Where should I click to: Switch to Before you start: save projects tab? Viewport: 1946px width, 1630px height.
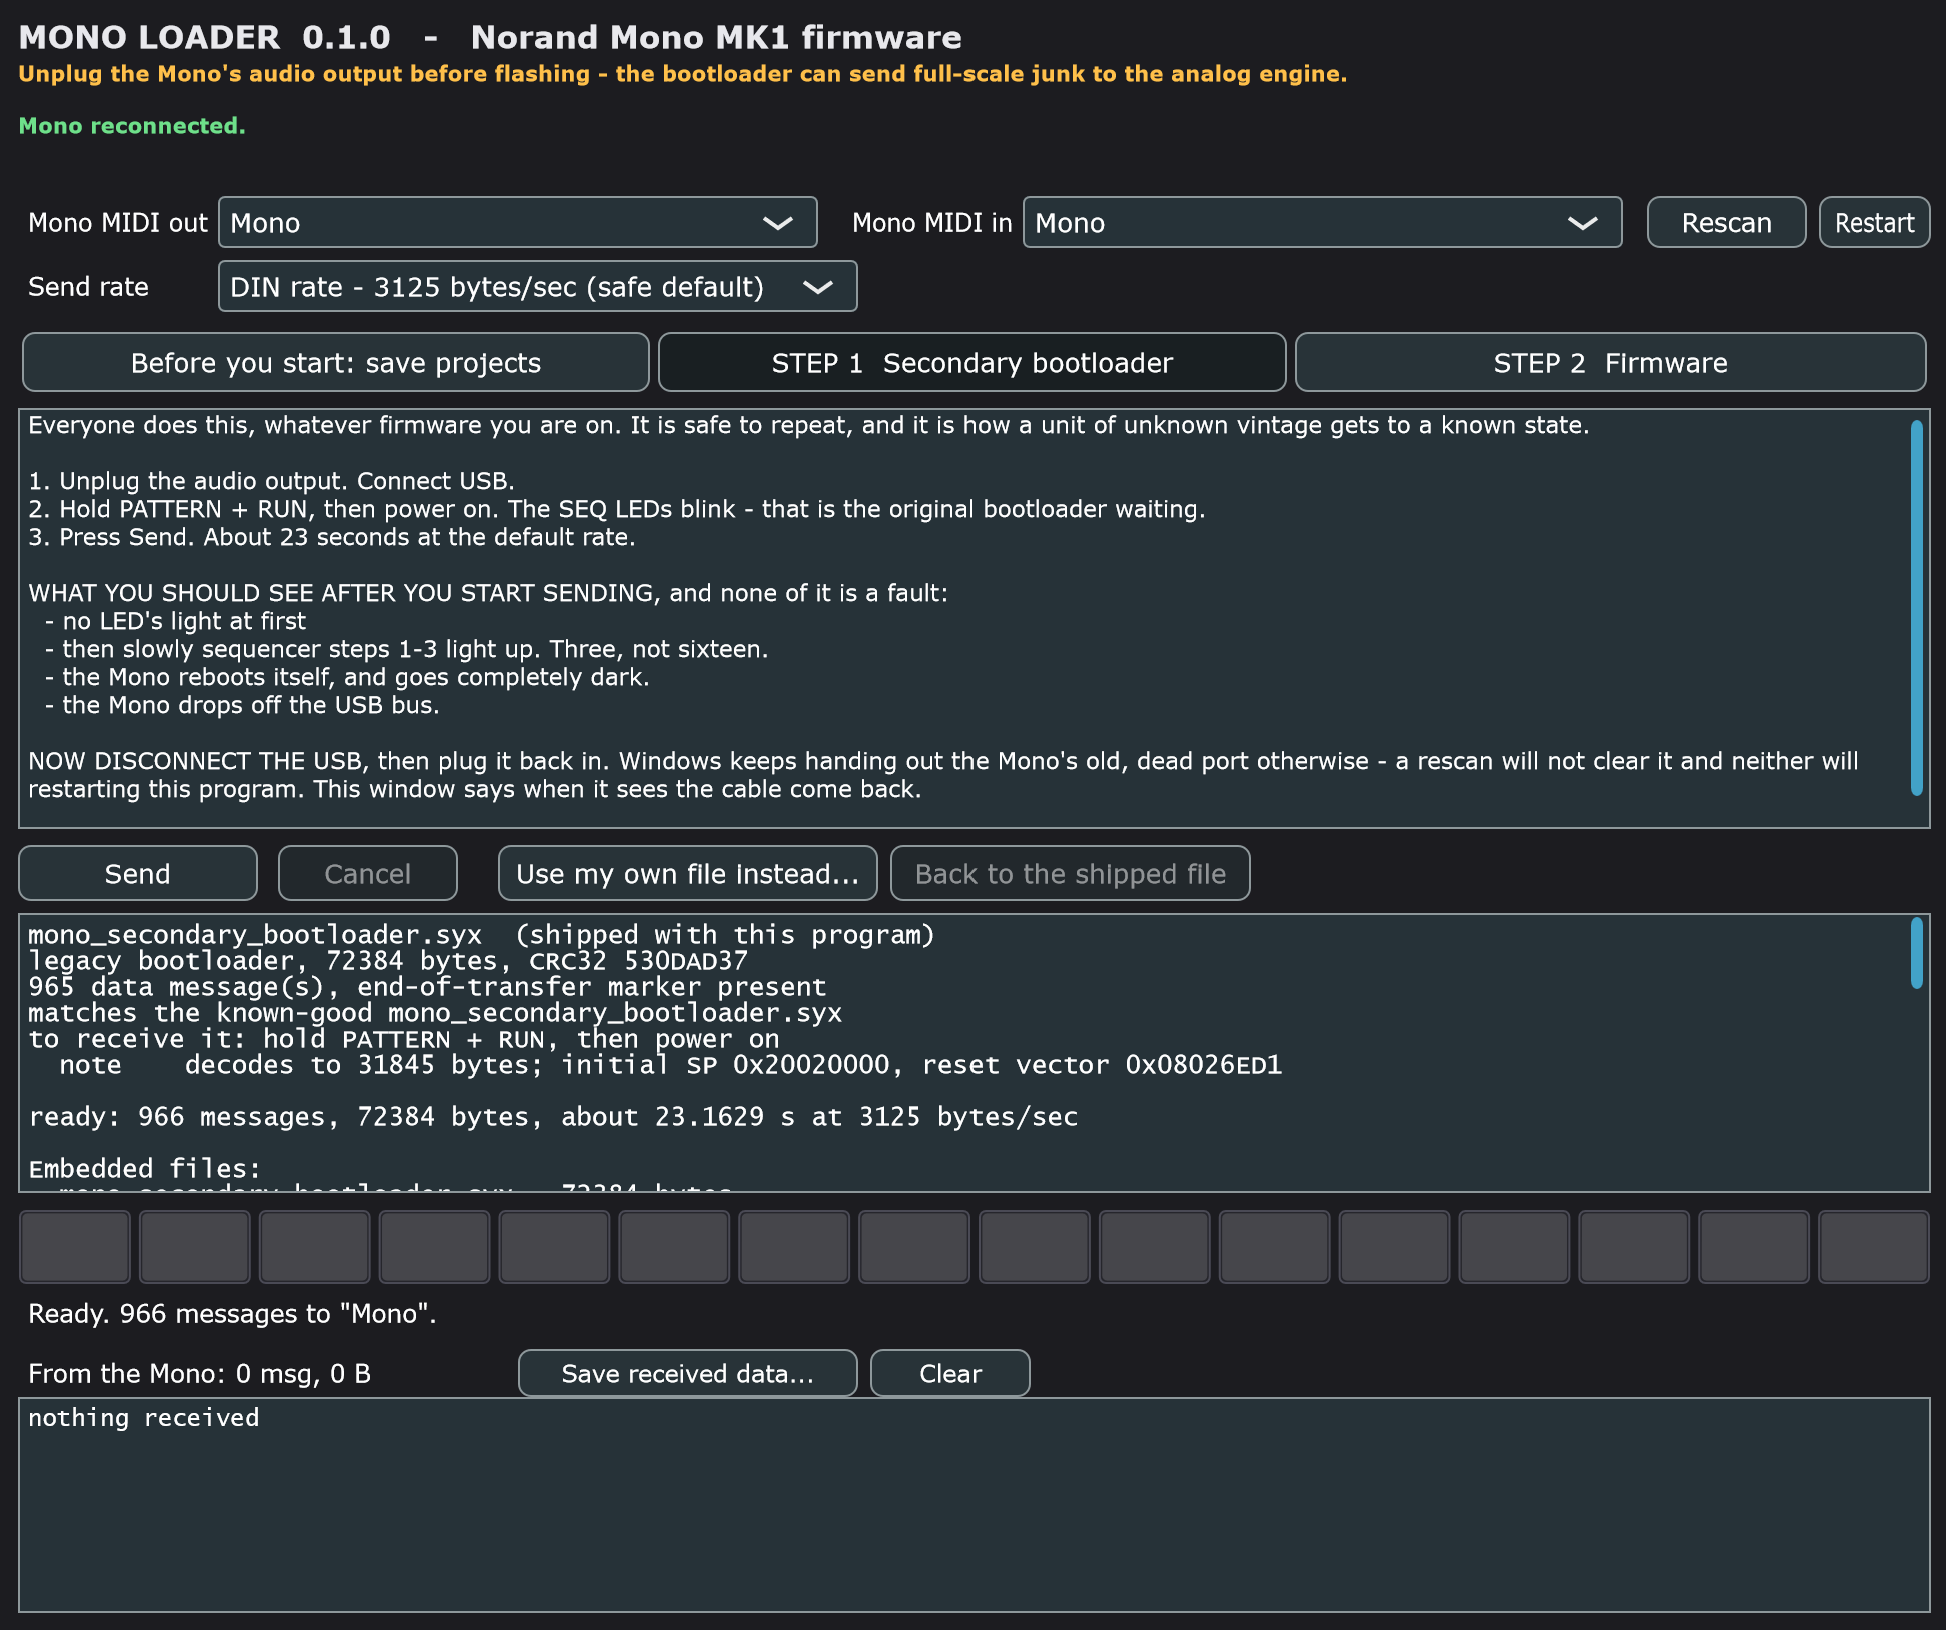pos(336,362)
